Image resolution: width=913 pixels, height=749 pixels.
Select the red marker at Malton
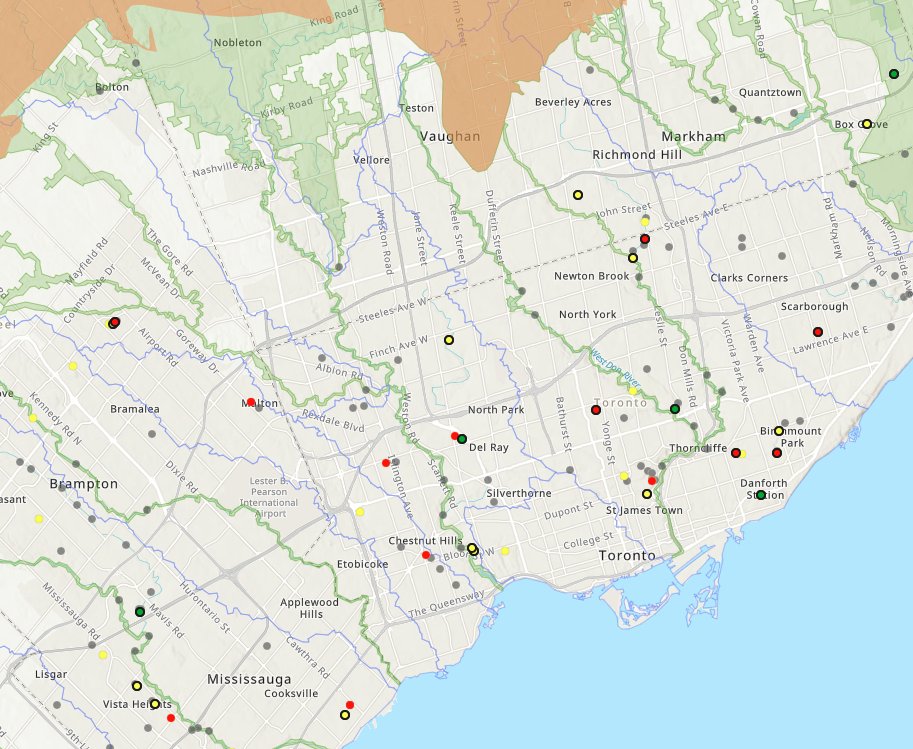click(x=251, y=402)
